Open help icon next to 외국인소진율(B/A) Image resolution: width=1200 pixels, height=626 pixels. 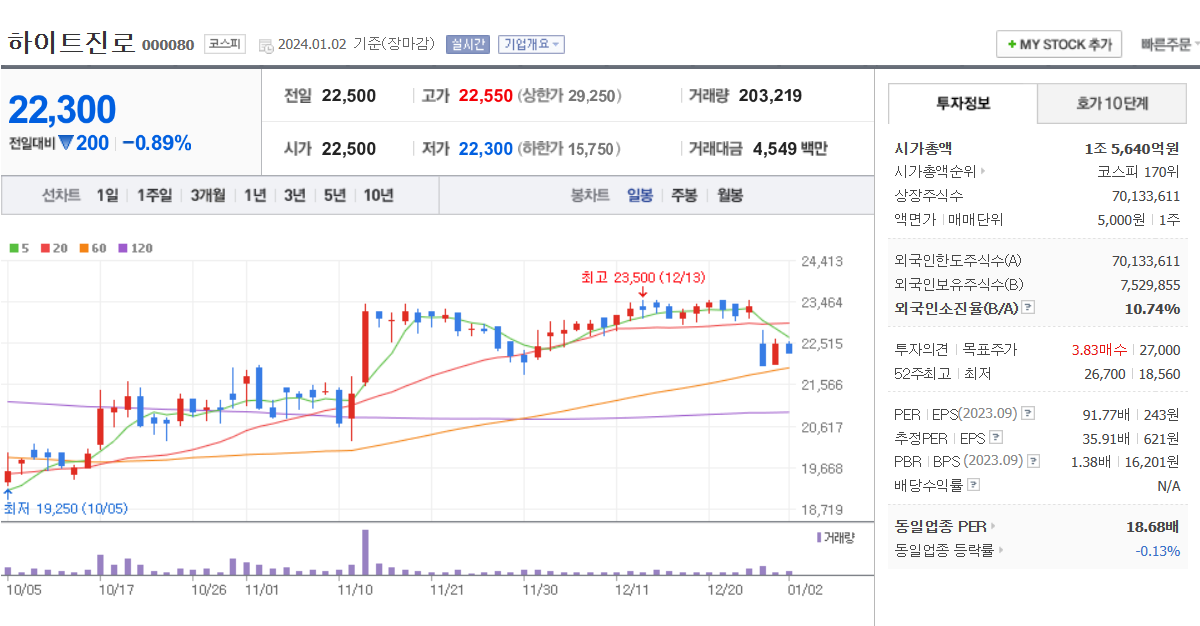coord(1028,308)
